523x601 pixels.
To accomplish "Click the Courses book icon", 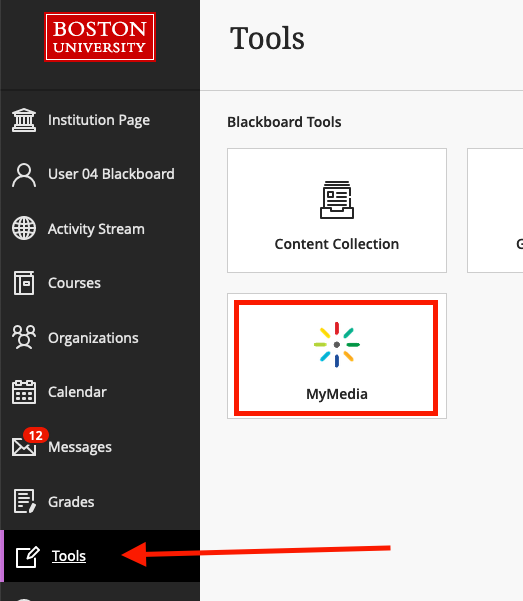I will [x=24, y=283].
